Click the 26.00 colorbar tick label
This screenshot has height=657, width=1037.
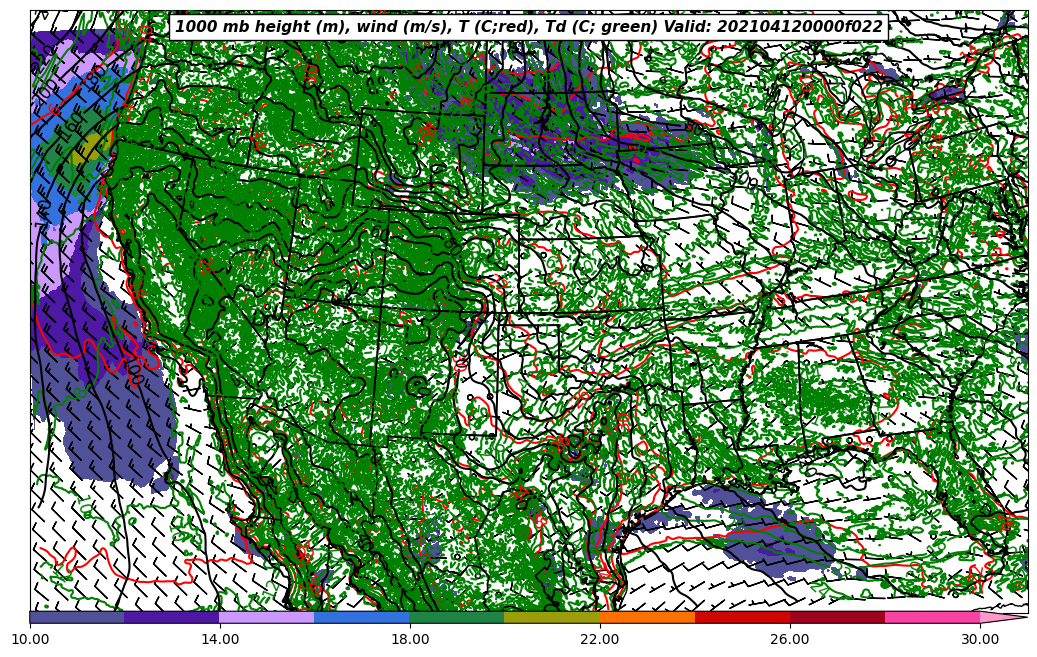(790, 640)
